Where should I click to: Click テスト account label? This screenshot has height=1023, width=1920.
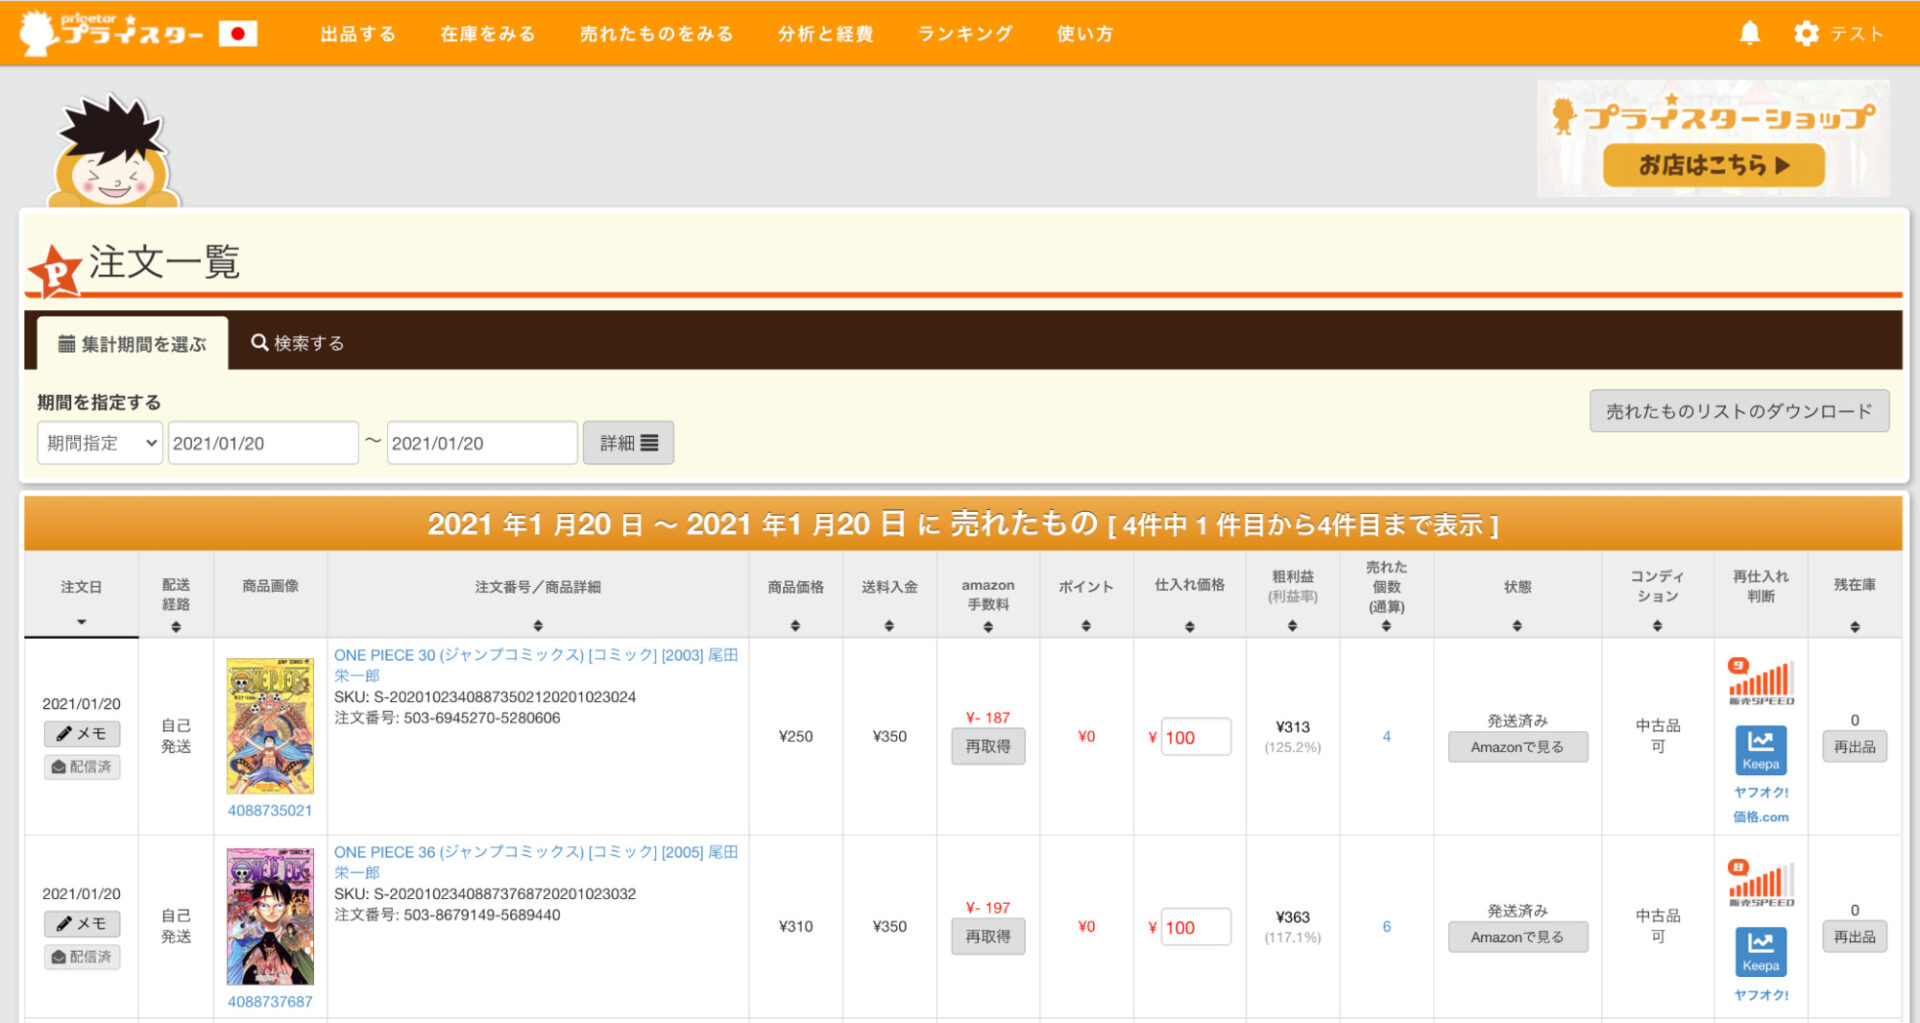coord(1857,34)
